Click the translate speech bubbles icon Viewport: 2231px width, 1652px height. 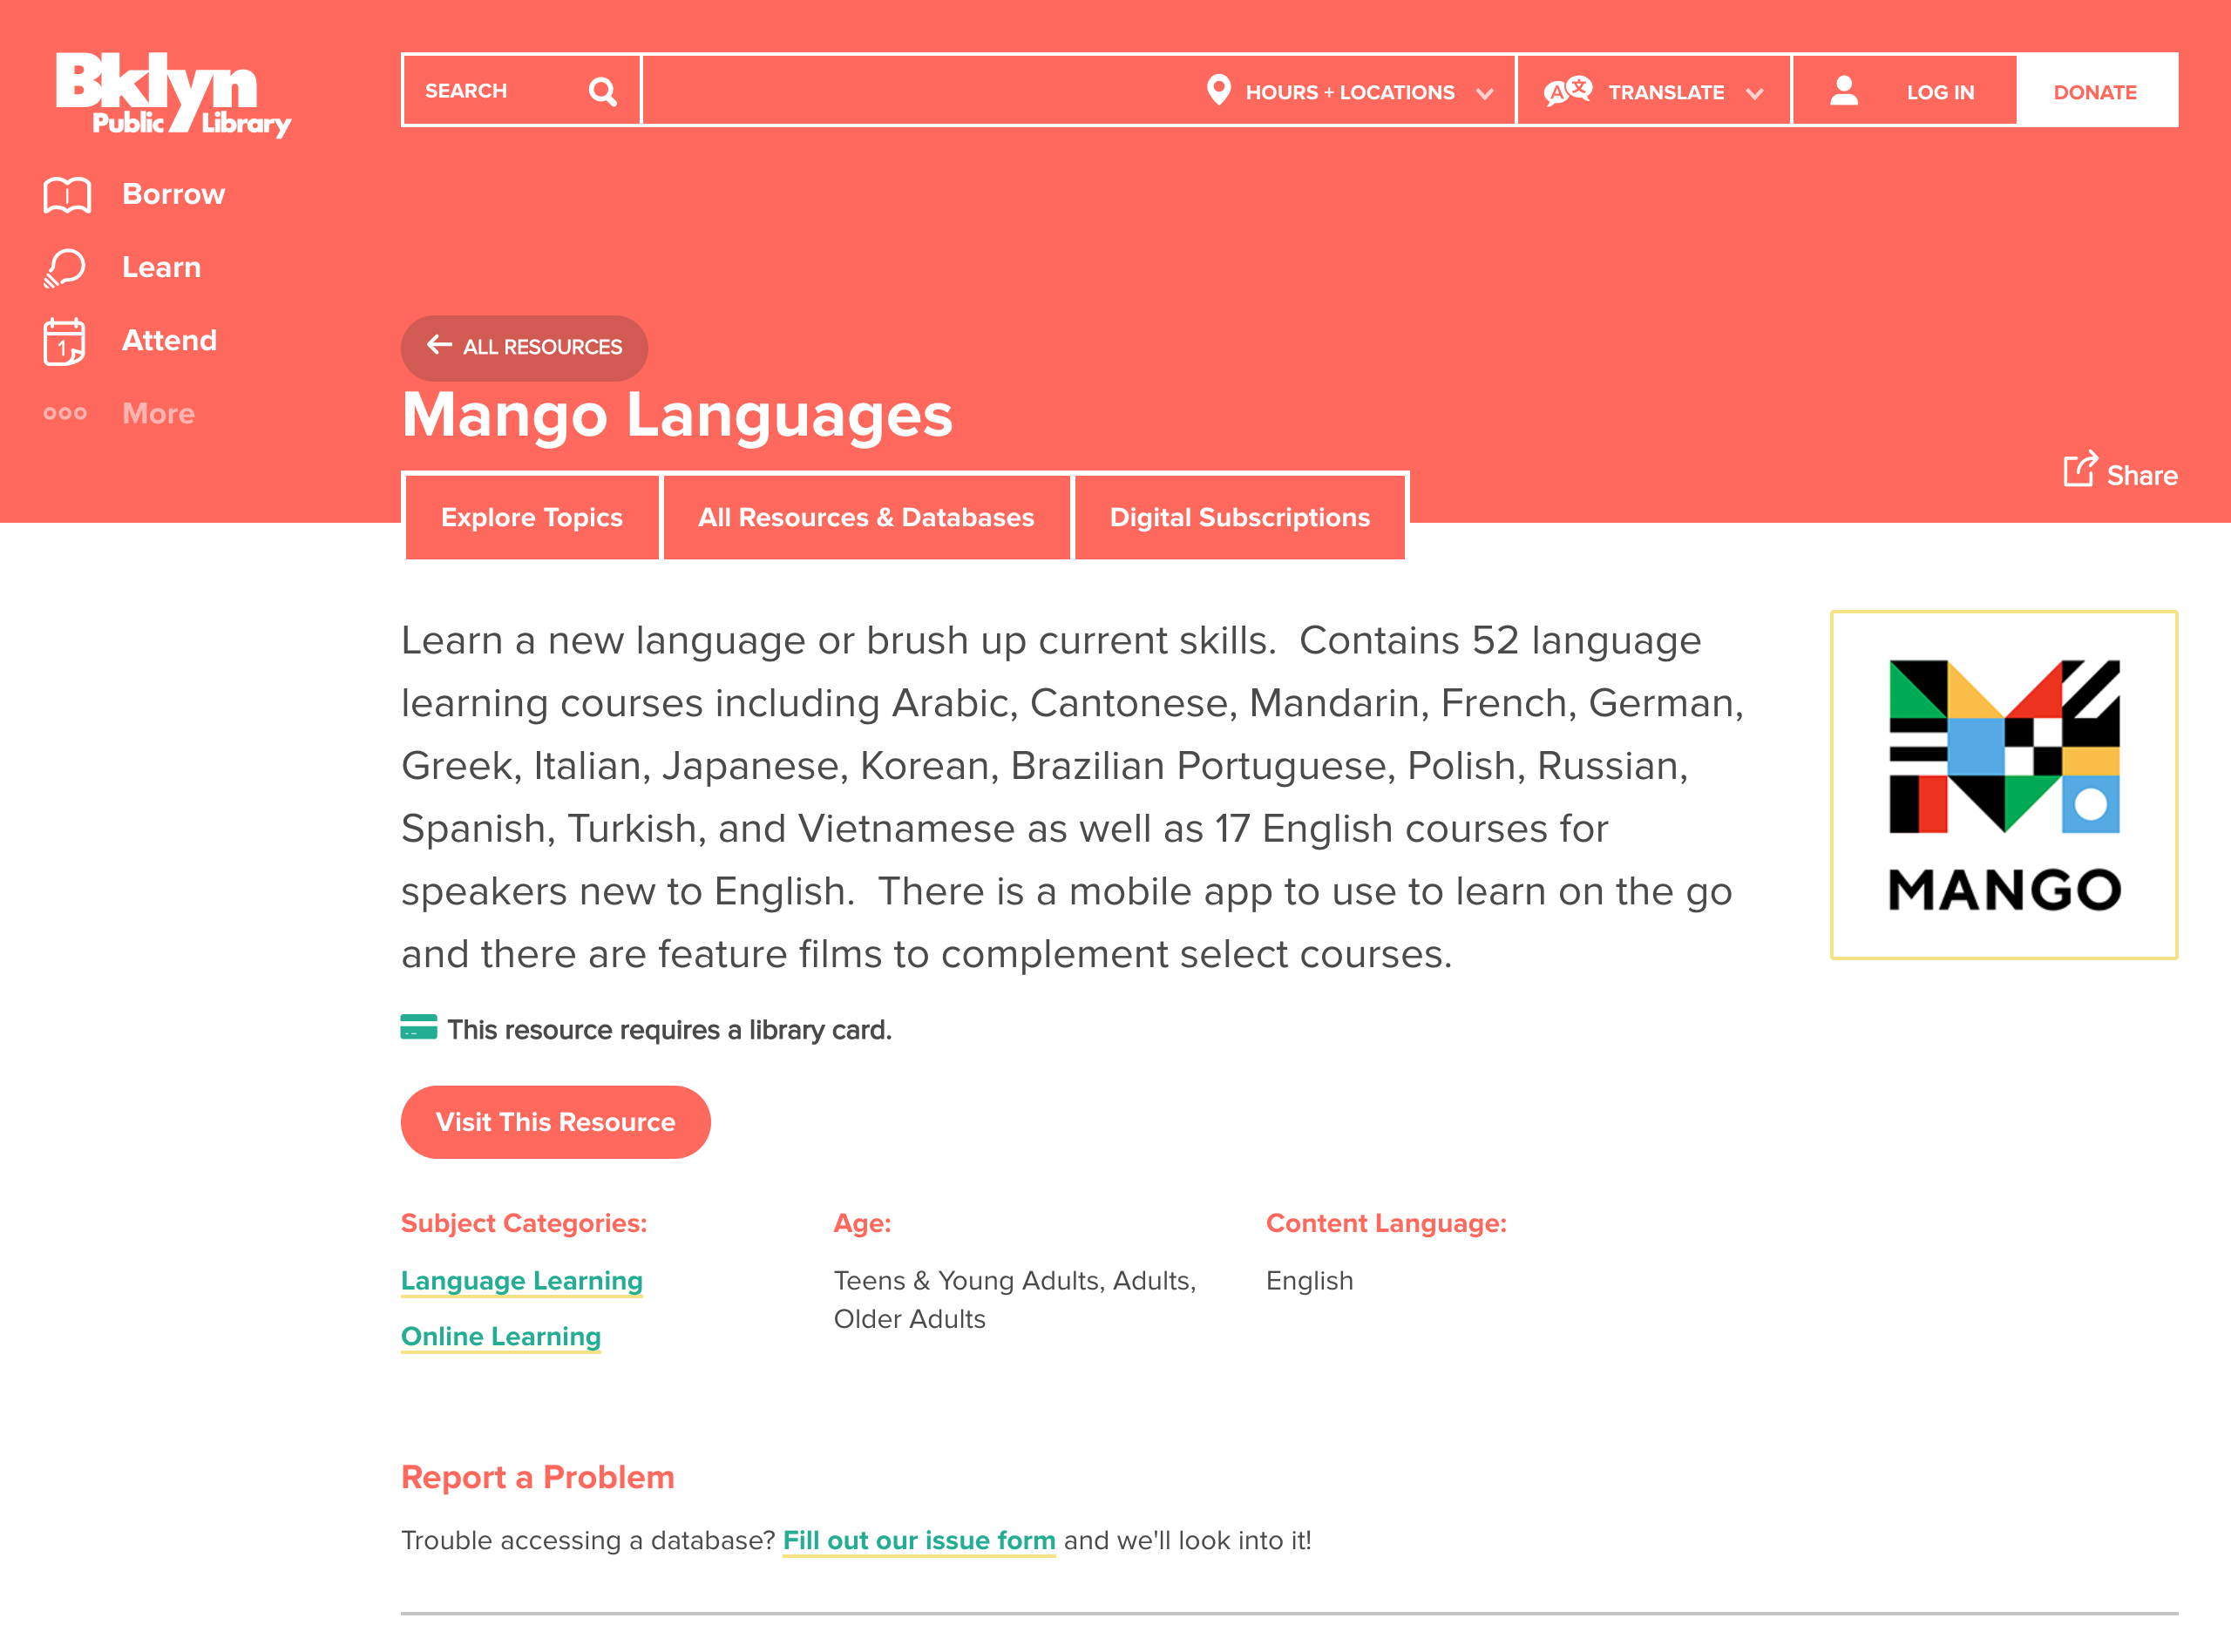[x=1568, y=91]
